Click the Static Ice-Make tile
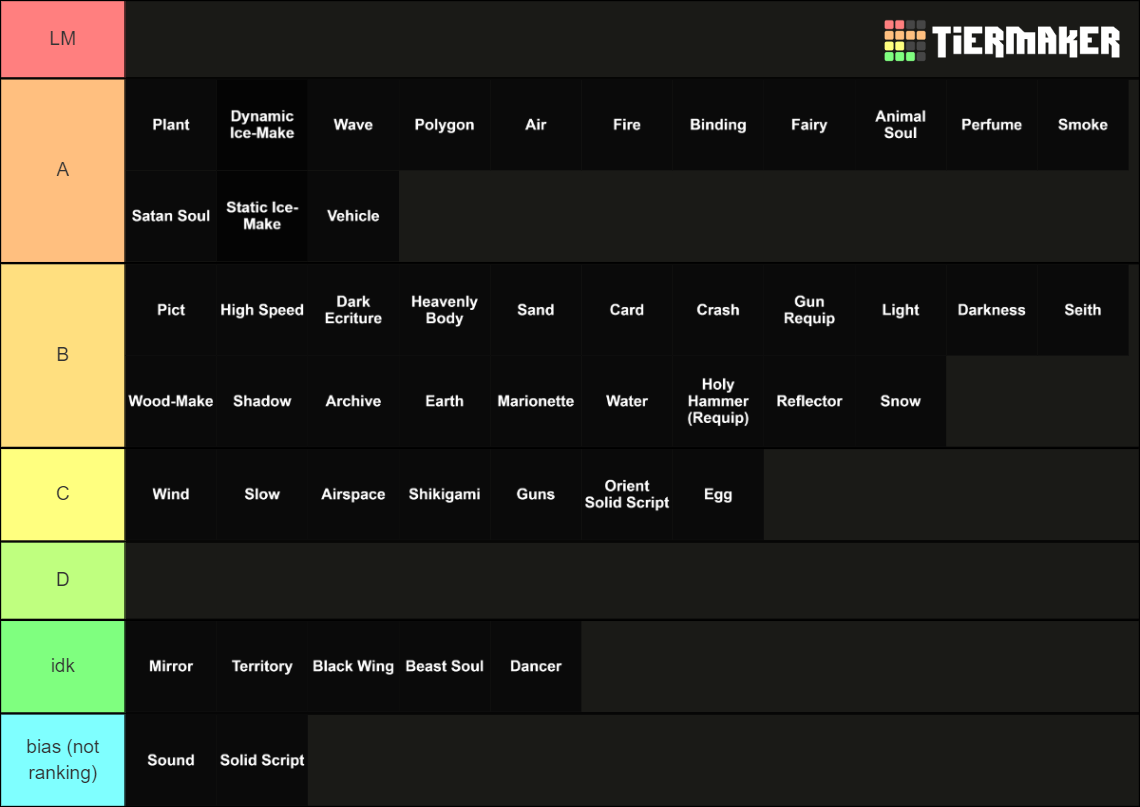The width and height of the screenshot is (1140, 807). pos(262,216)
